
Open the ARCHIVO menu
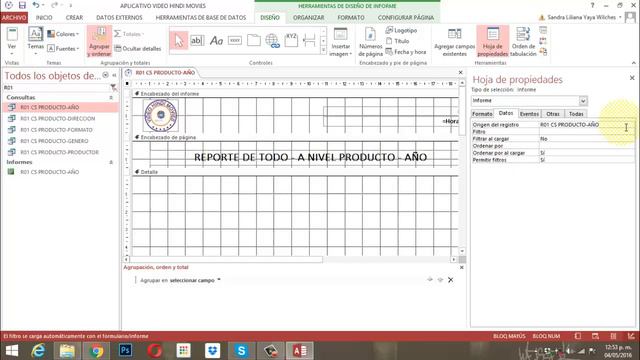14,18
